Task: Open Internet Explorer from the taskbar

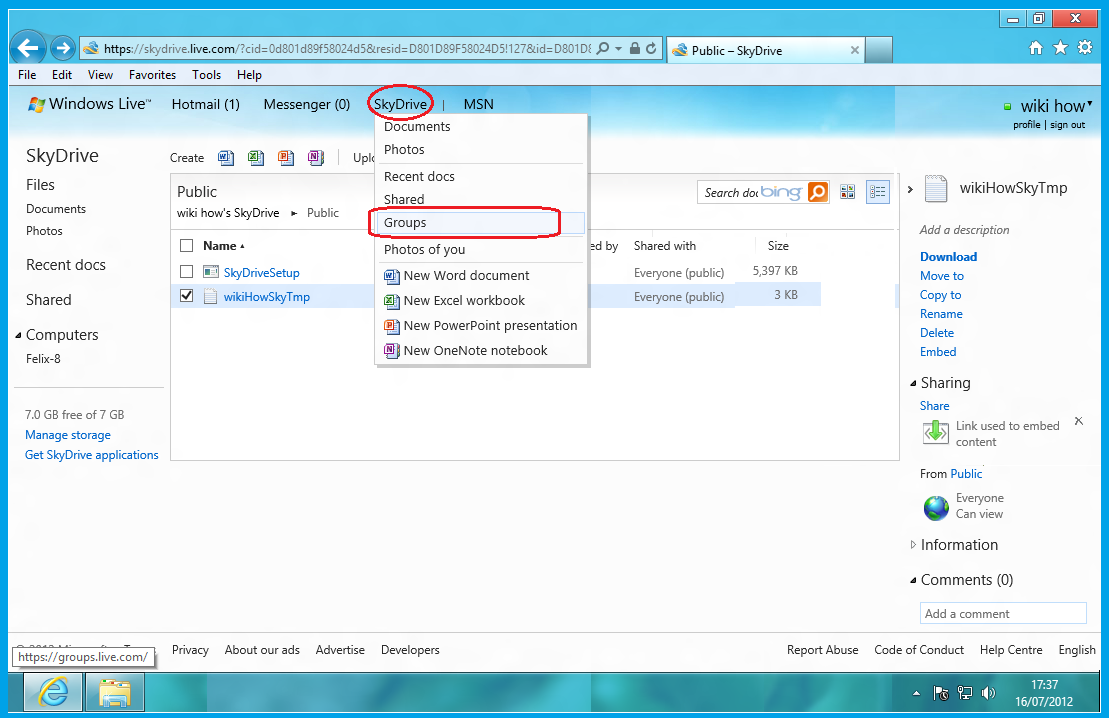Action: (x=53, y=692)
